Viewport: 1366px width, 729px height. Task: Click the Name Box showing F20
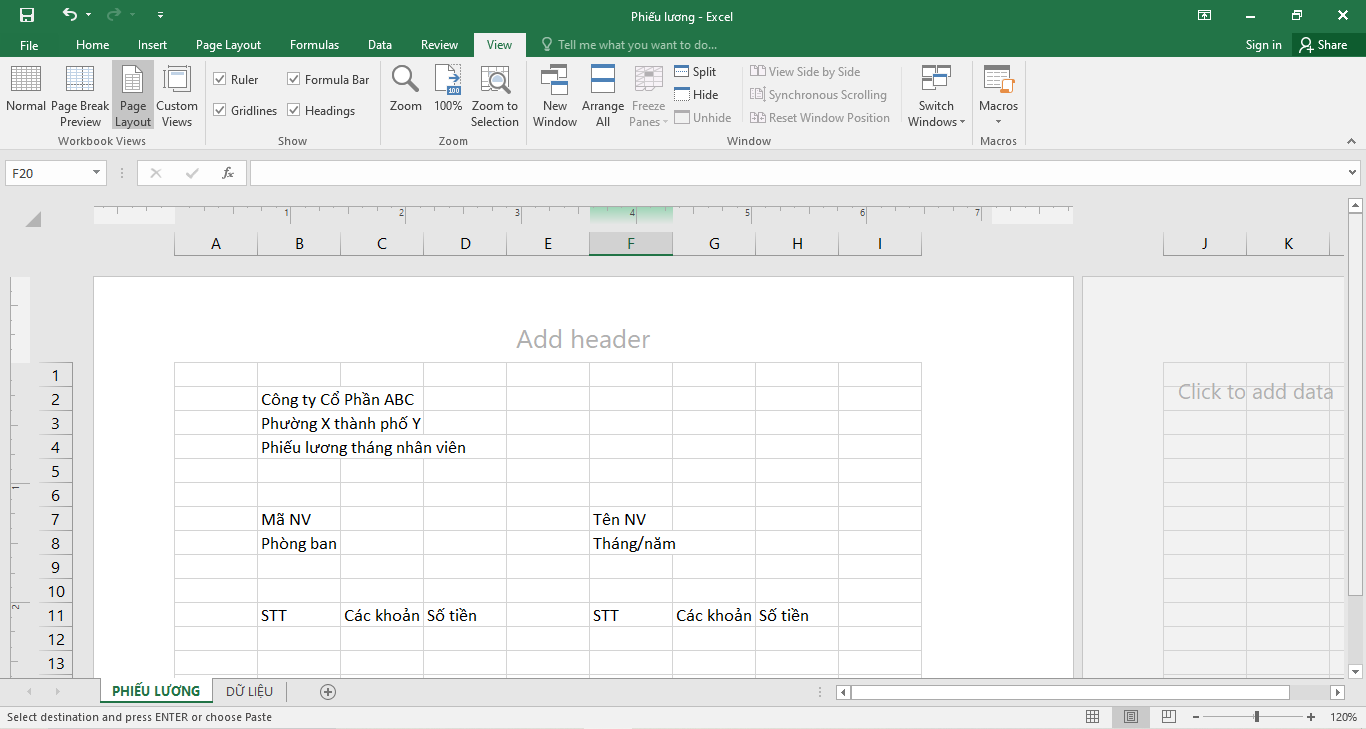point(48,173)
